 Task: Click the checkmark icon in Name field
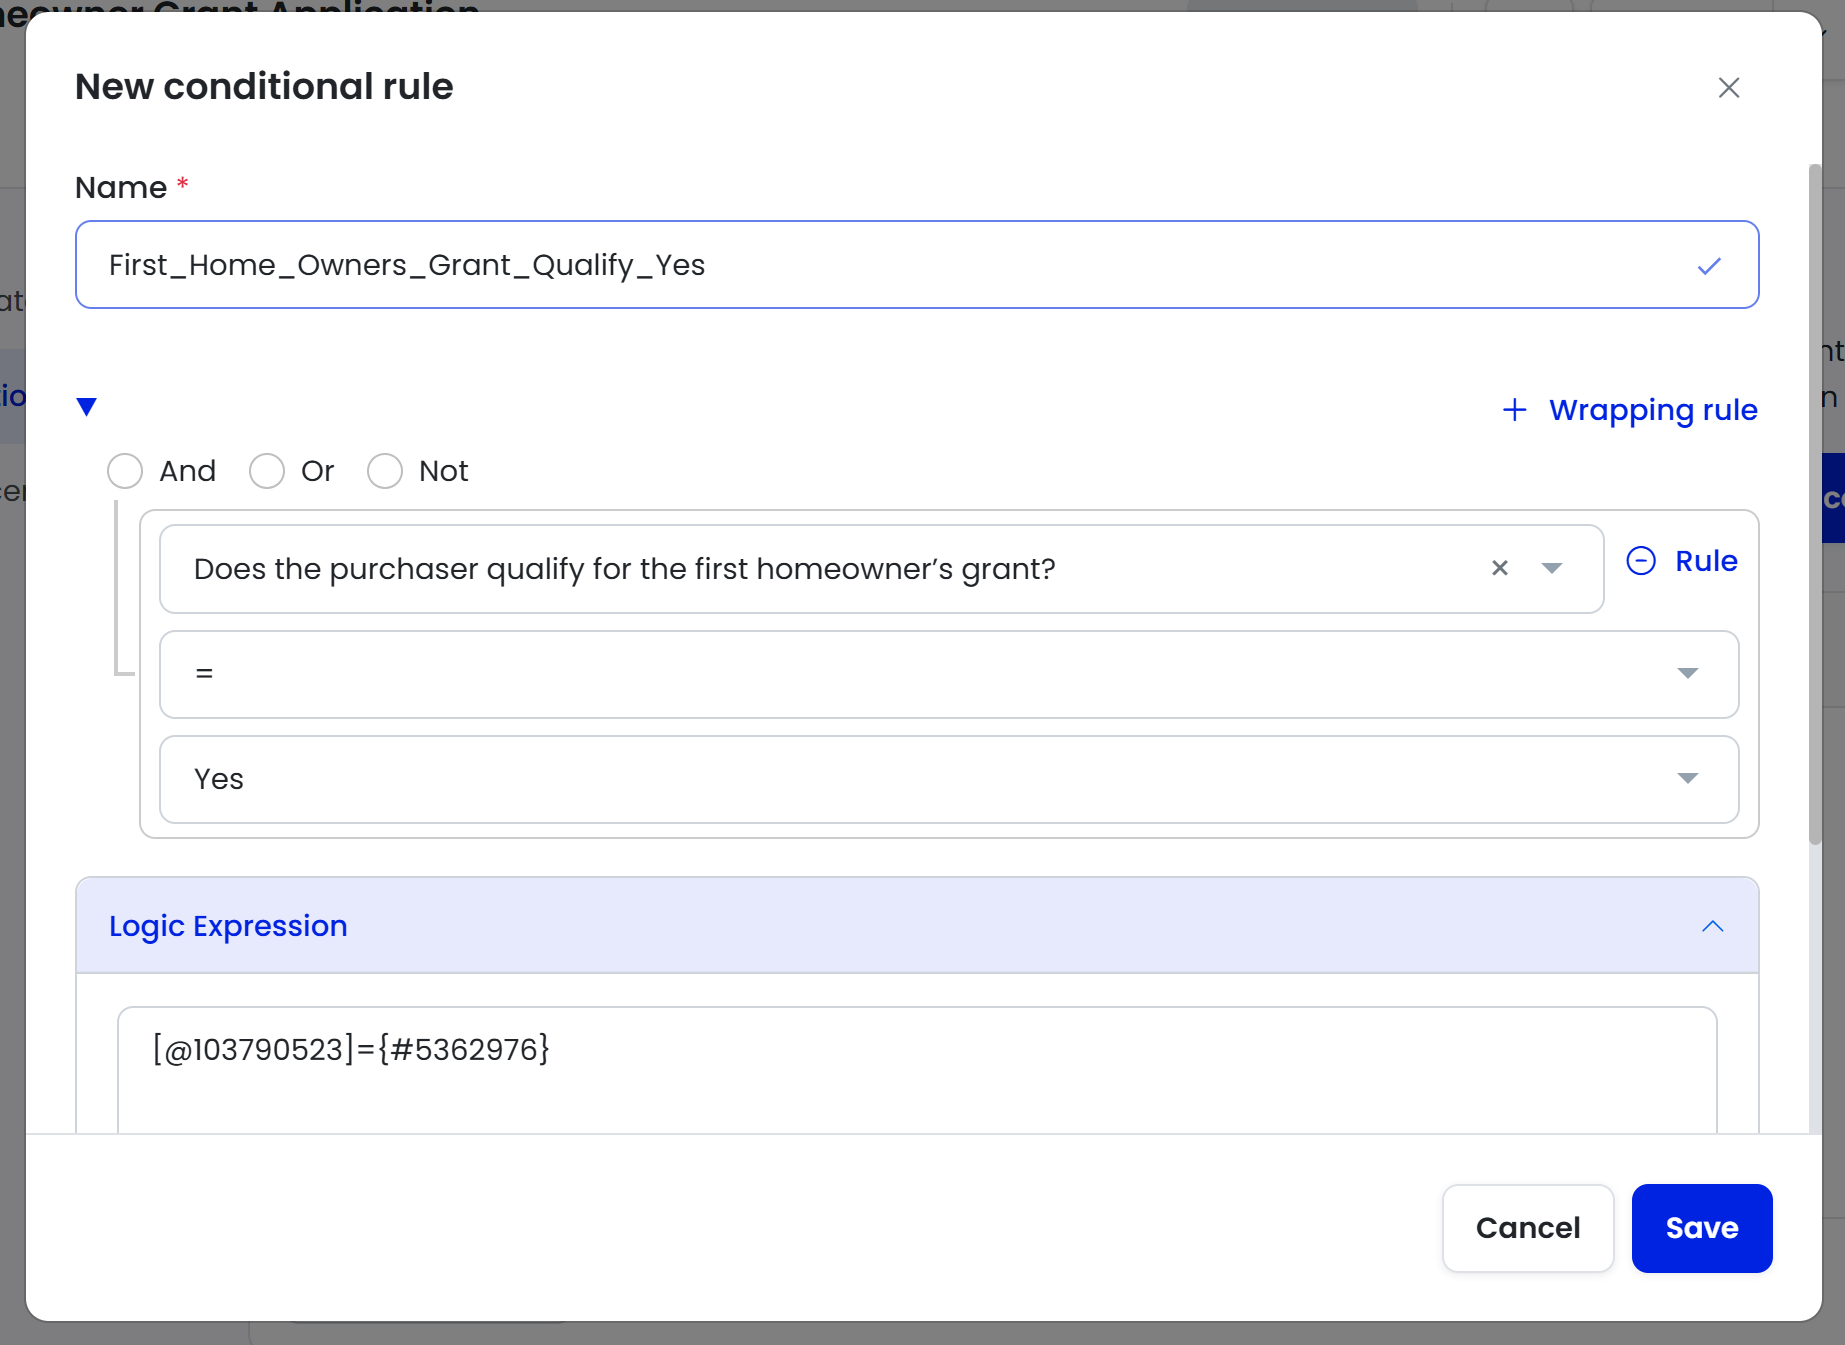[1709, 266]
